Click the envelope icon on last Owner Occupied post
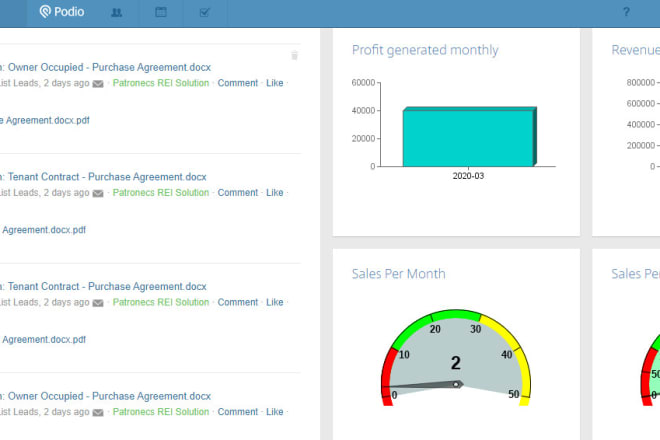 98,413
